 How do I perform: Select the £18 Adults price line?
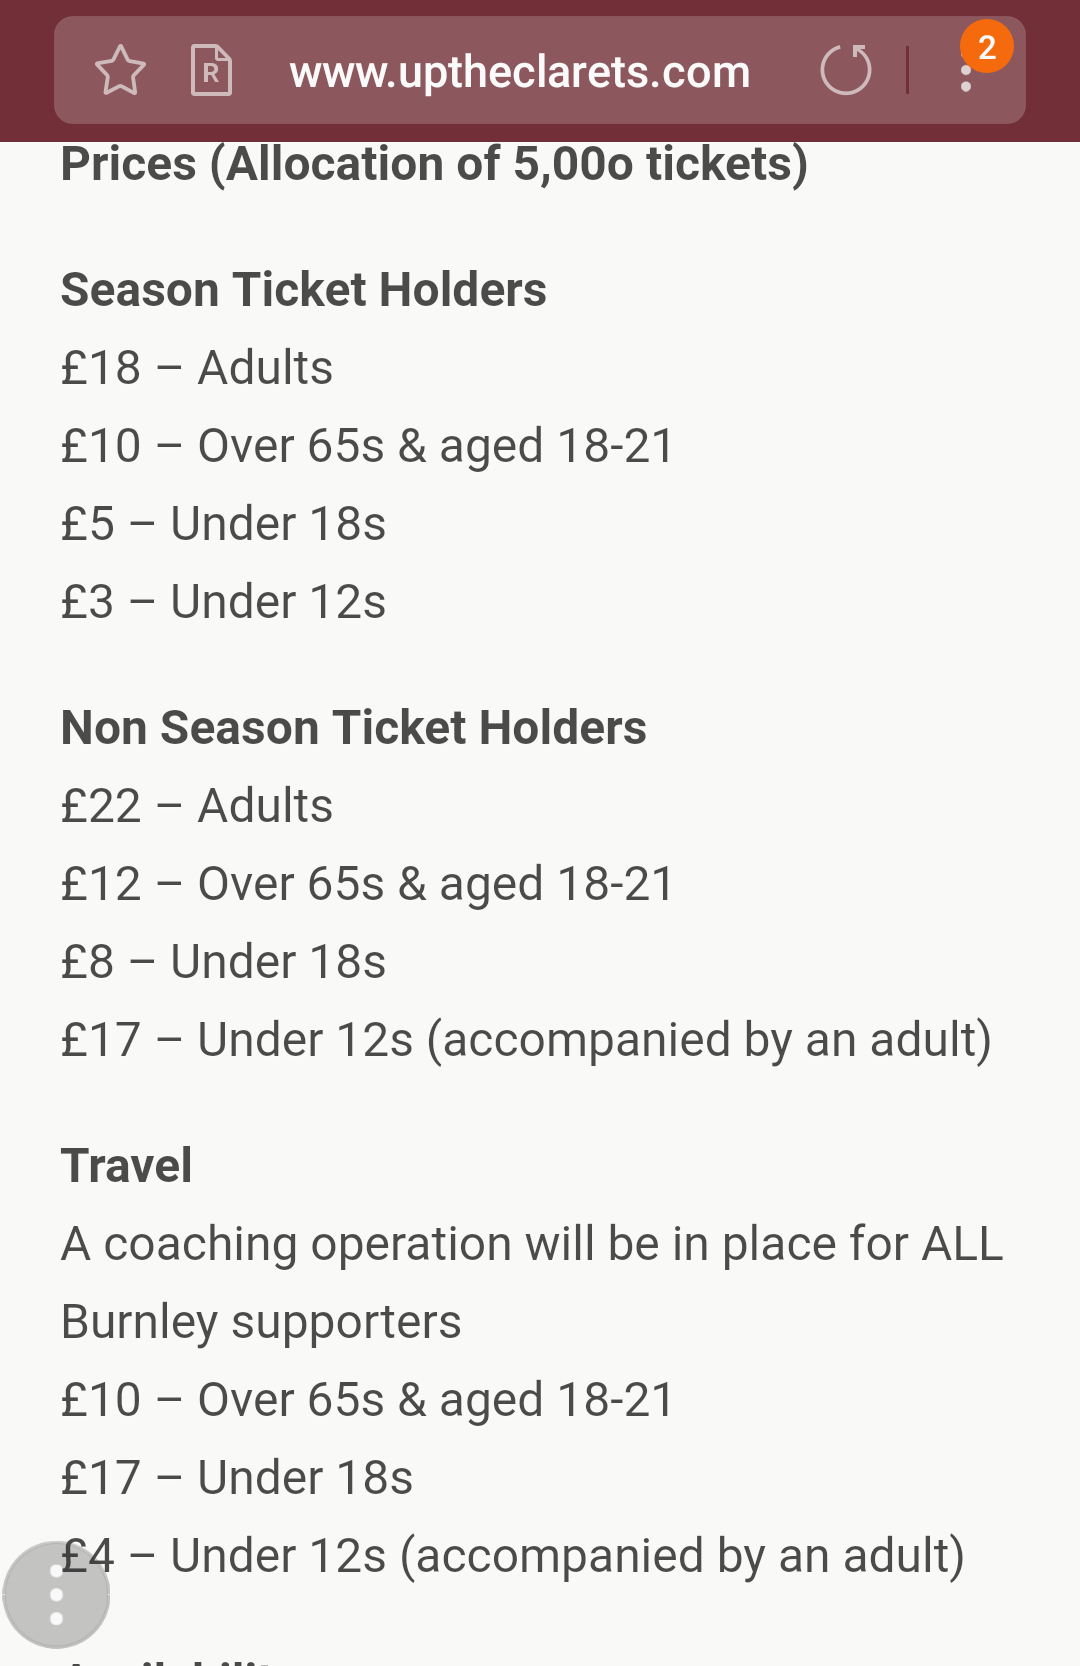tap(197, 368)
